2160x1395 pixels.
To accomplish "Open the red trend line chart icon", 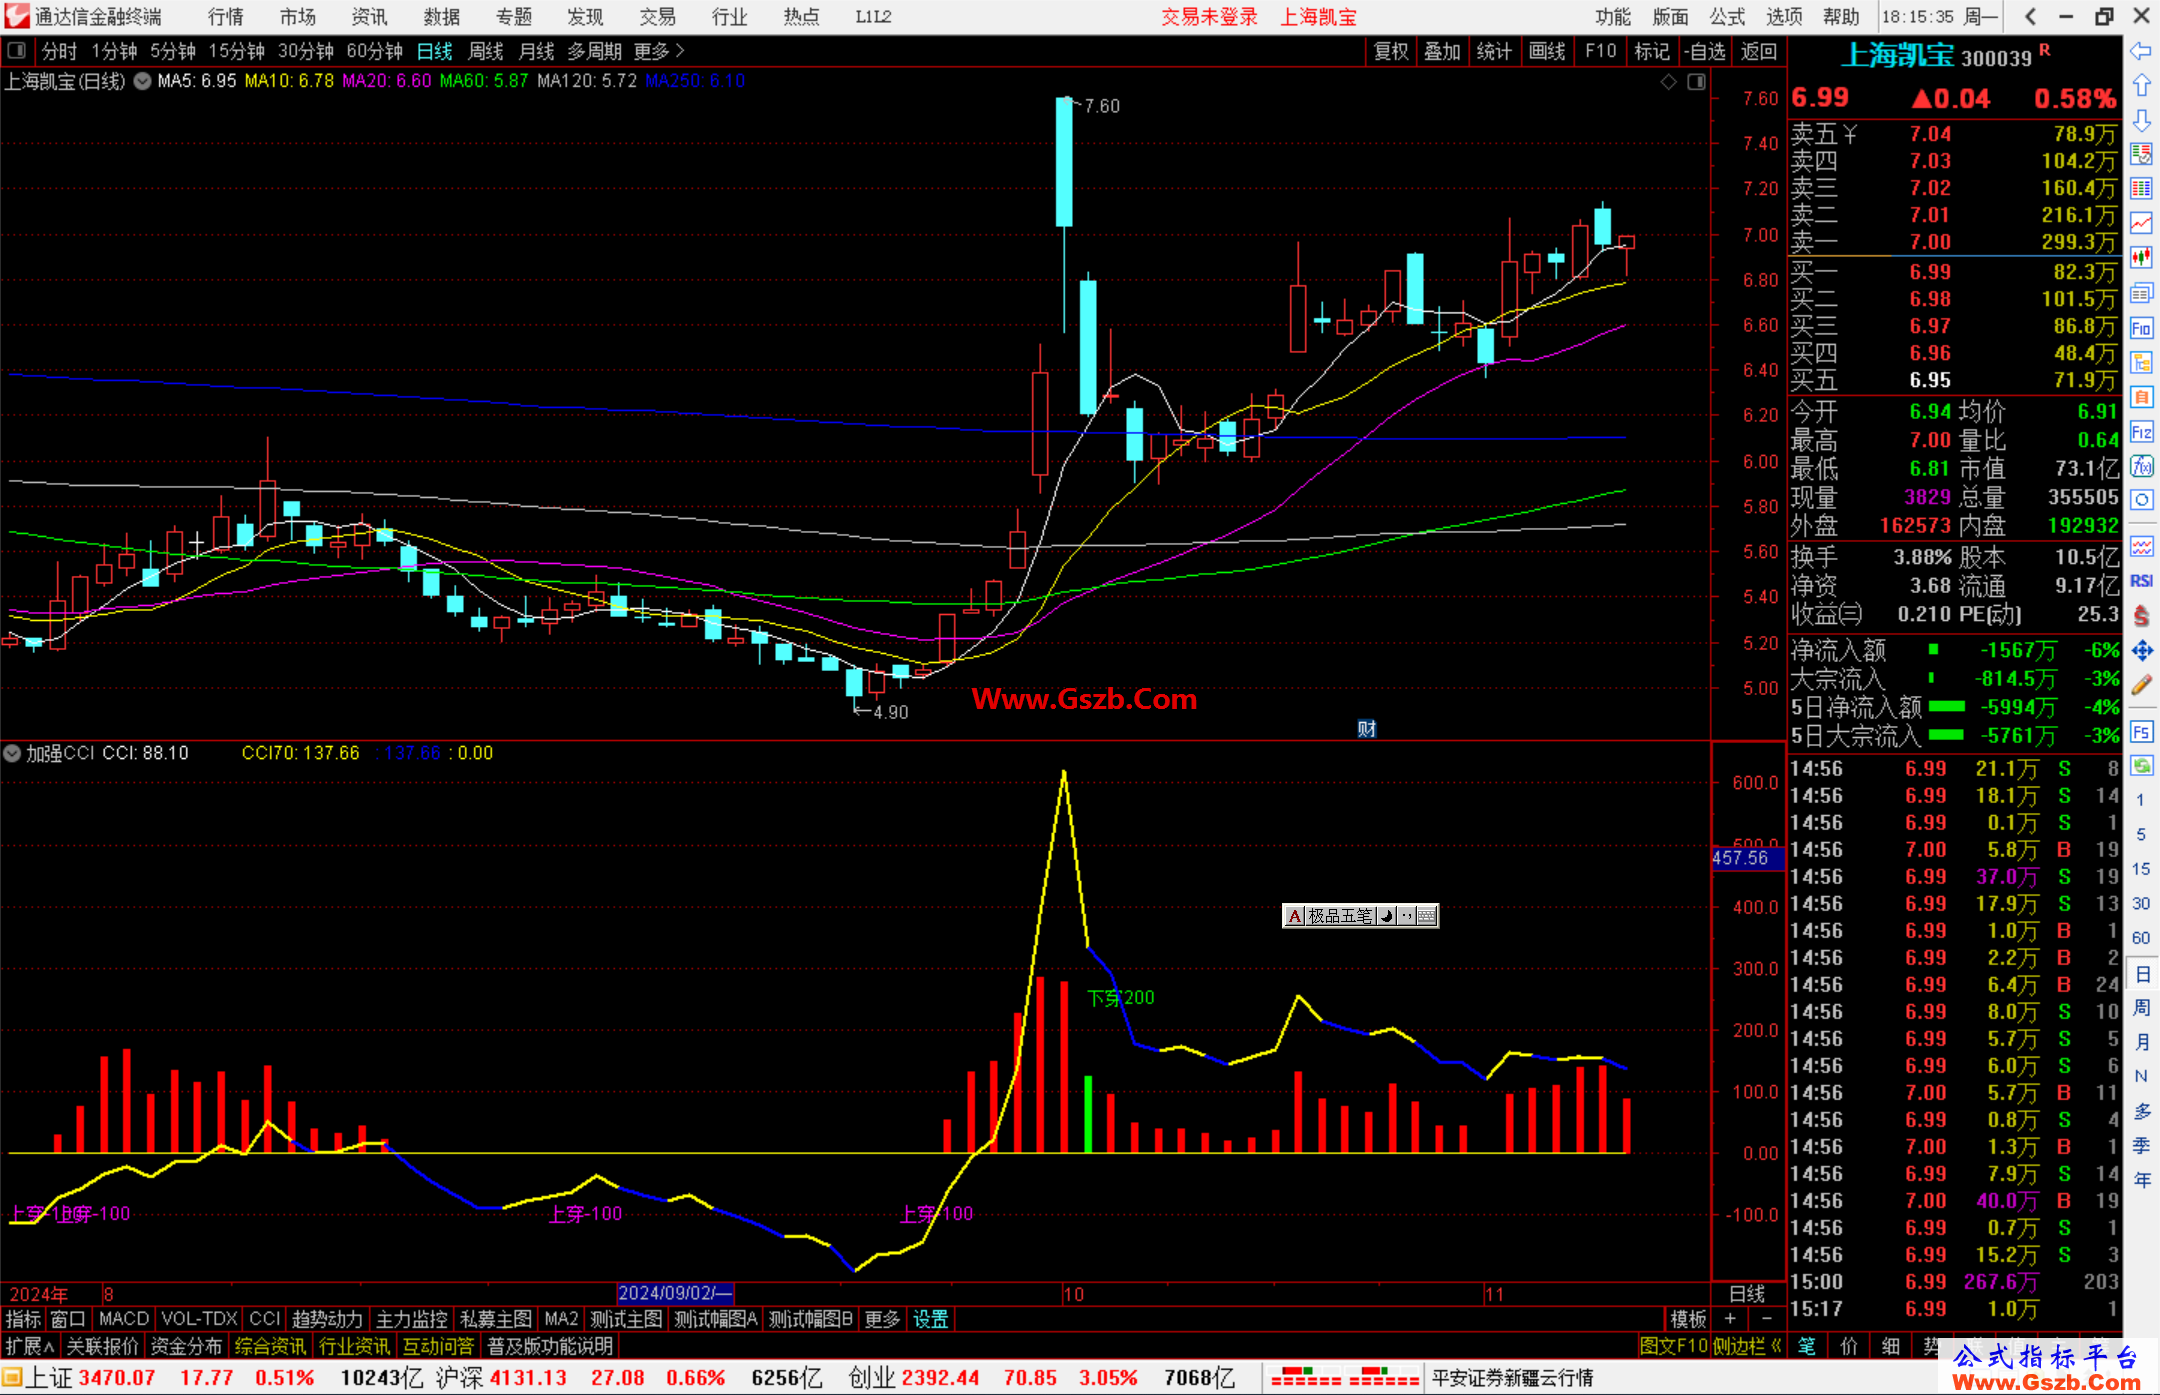I will 2141,223.
